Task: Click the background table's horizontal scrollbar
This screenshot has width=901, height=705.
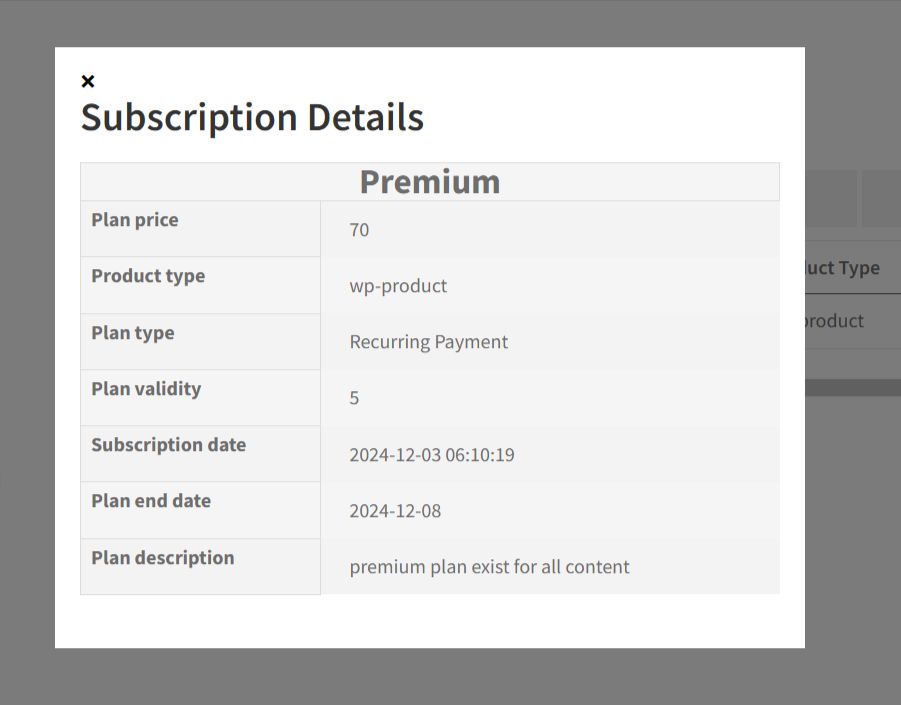Action: (x=852, y=388)
